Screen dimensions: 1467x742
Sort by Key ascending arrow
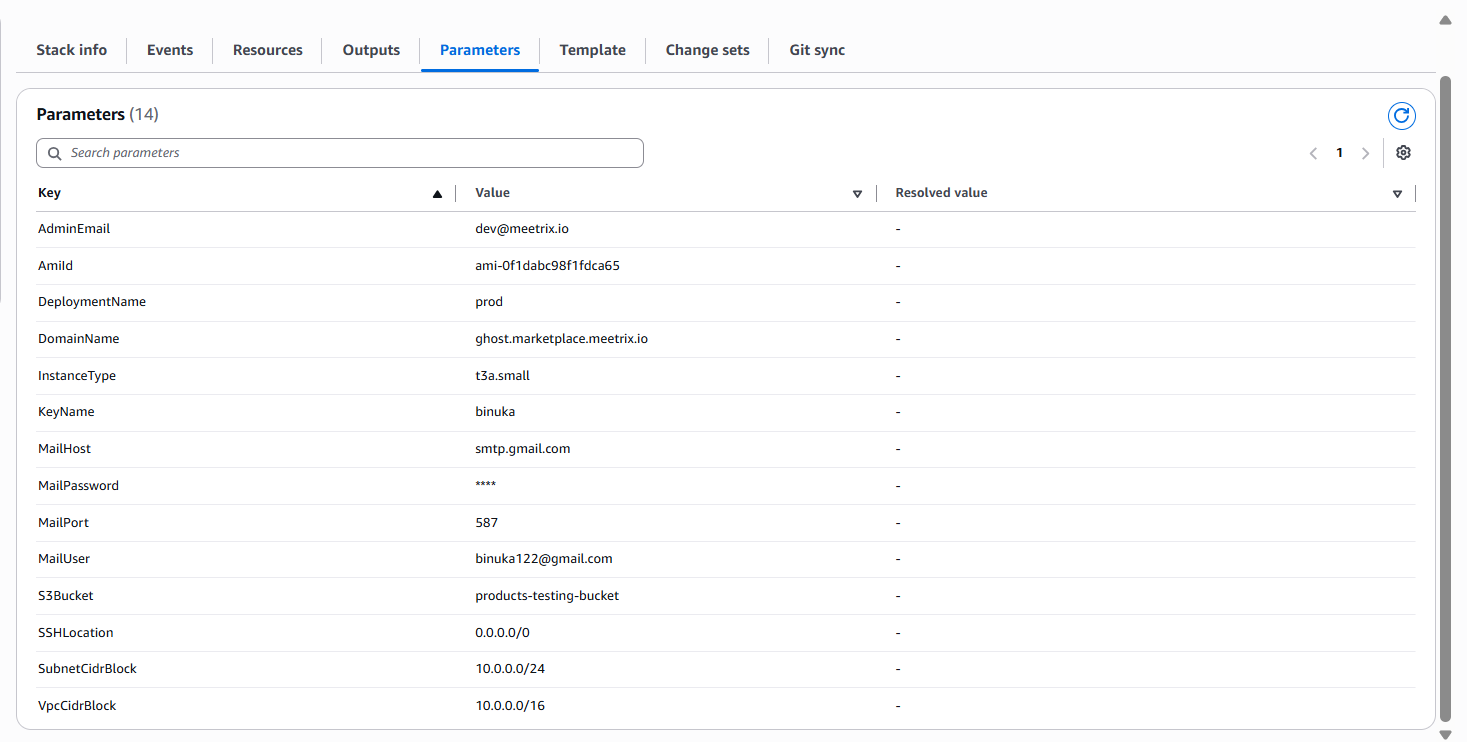(437, 194)
